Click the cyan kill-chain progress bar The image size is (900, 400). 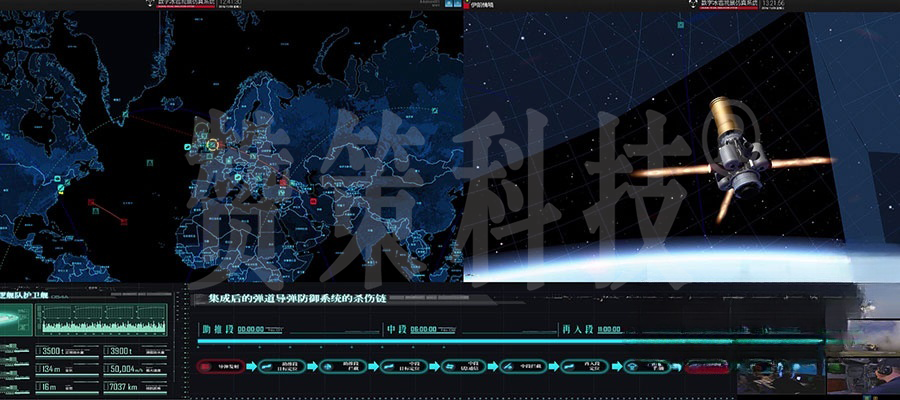point(500,341)
